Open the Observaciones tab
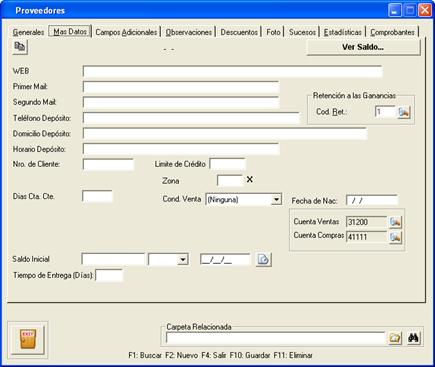435x367 pixels. pyautogui.click(x=189, y=32)
